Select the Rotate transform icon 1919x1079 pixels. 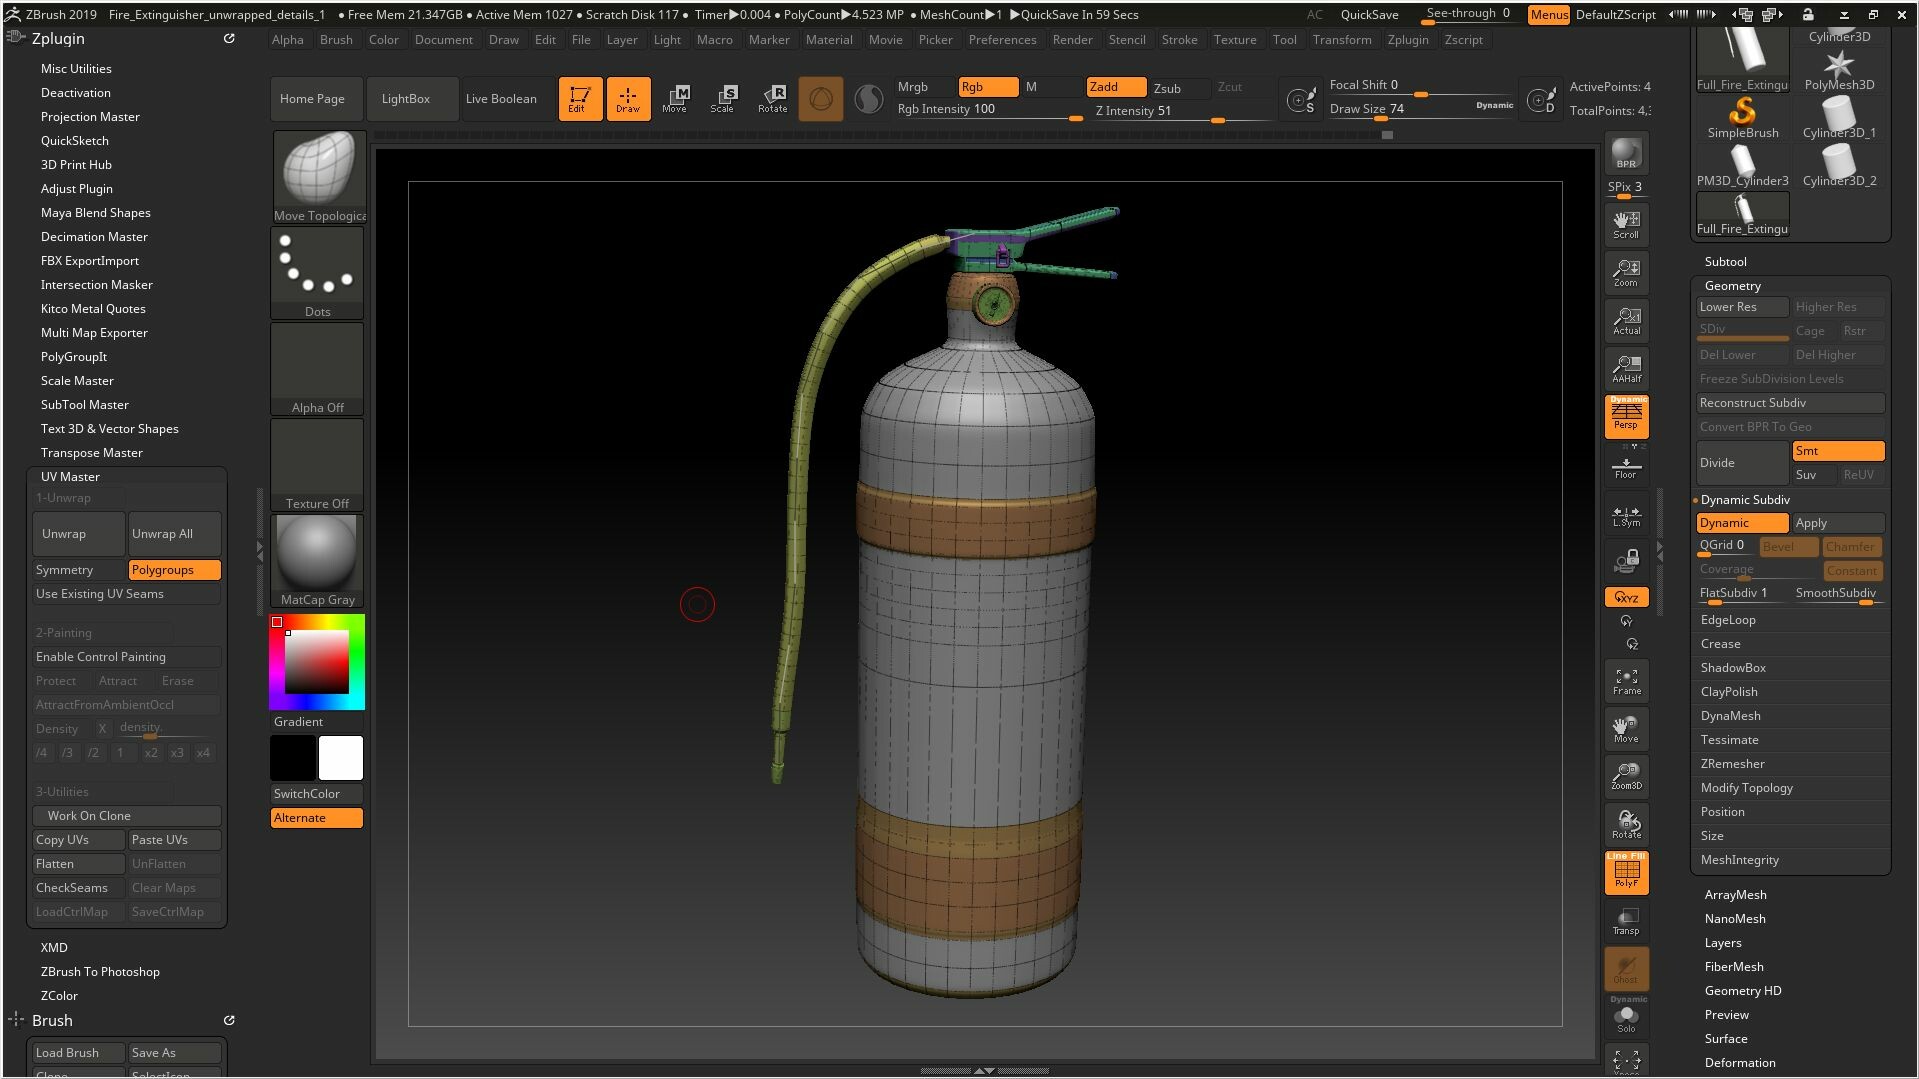point(772,98)
